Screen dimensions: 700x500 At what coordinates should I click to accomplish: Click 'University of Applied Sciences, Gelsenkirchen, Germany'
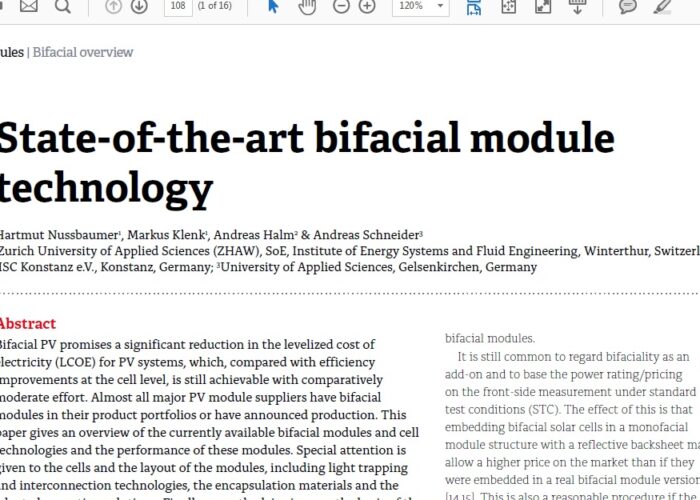point(379,267)
